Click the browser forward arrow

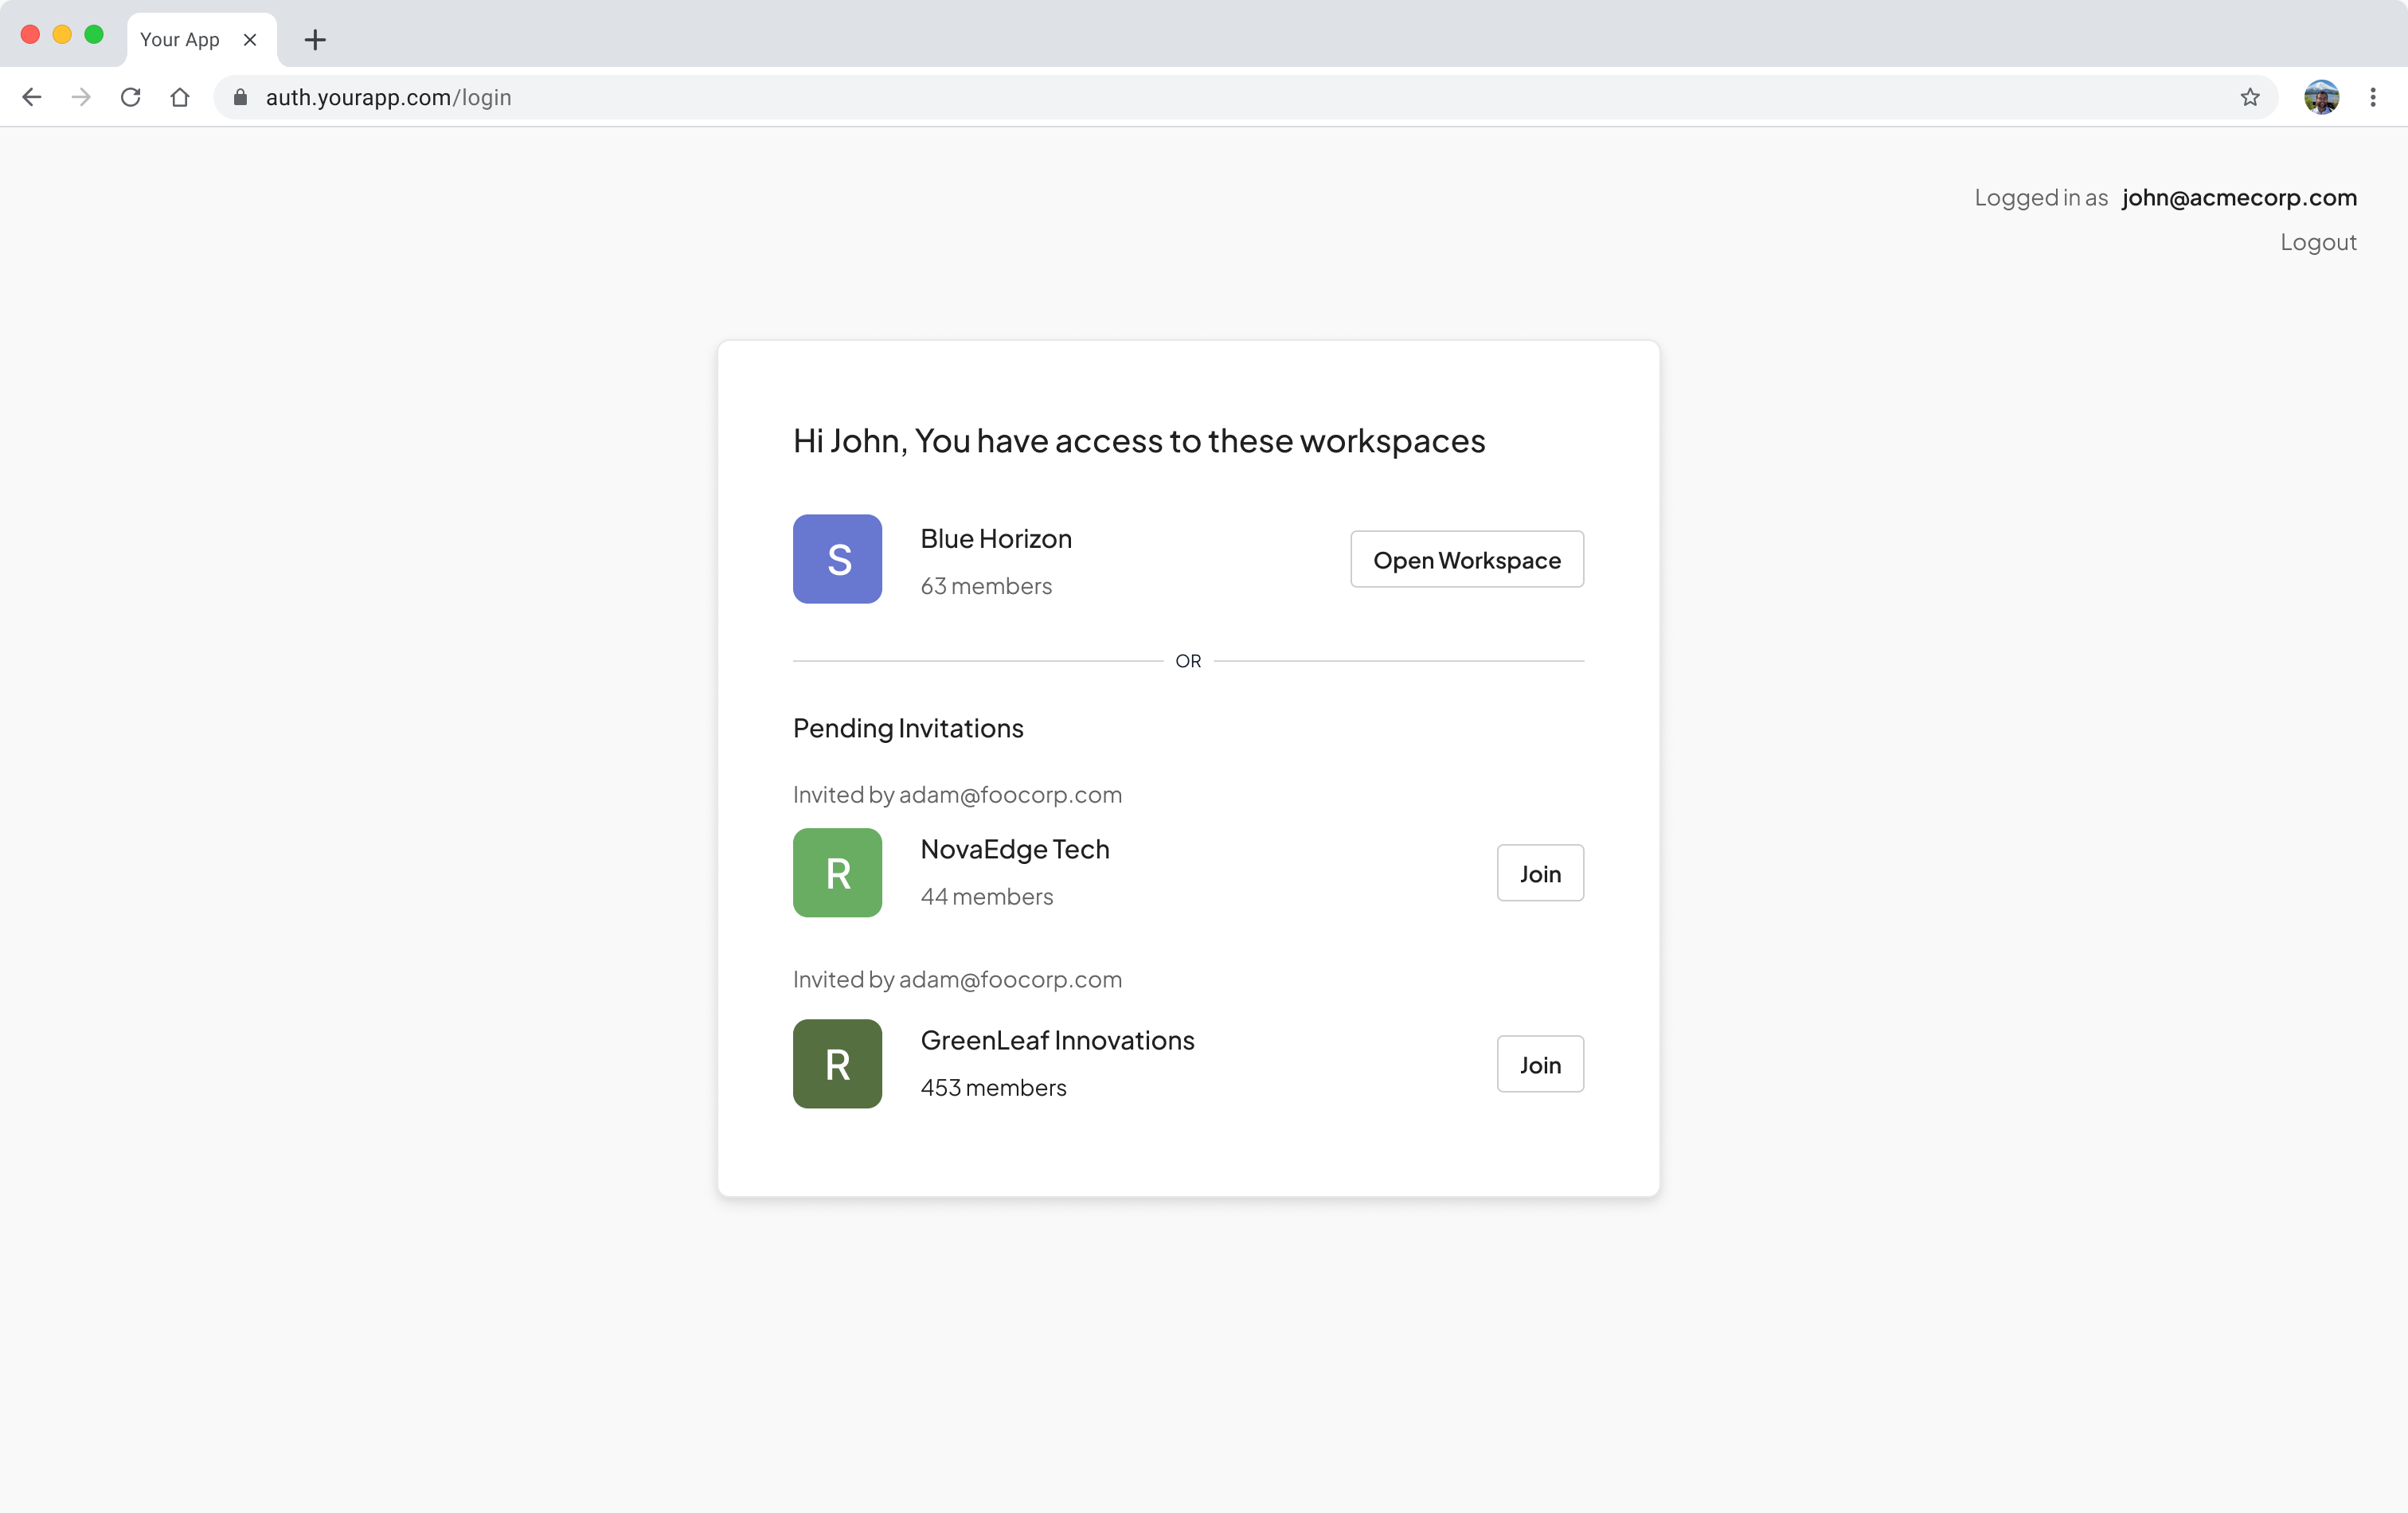pyautogui.click(x=81, y=97)
